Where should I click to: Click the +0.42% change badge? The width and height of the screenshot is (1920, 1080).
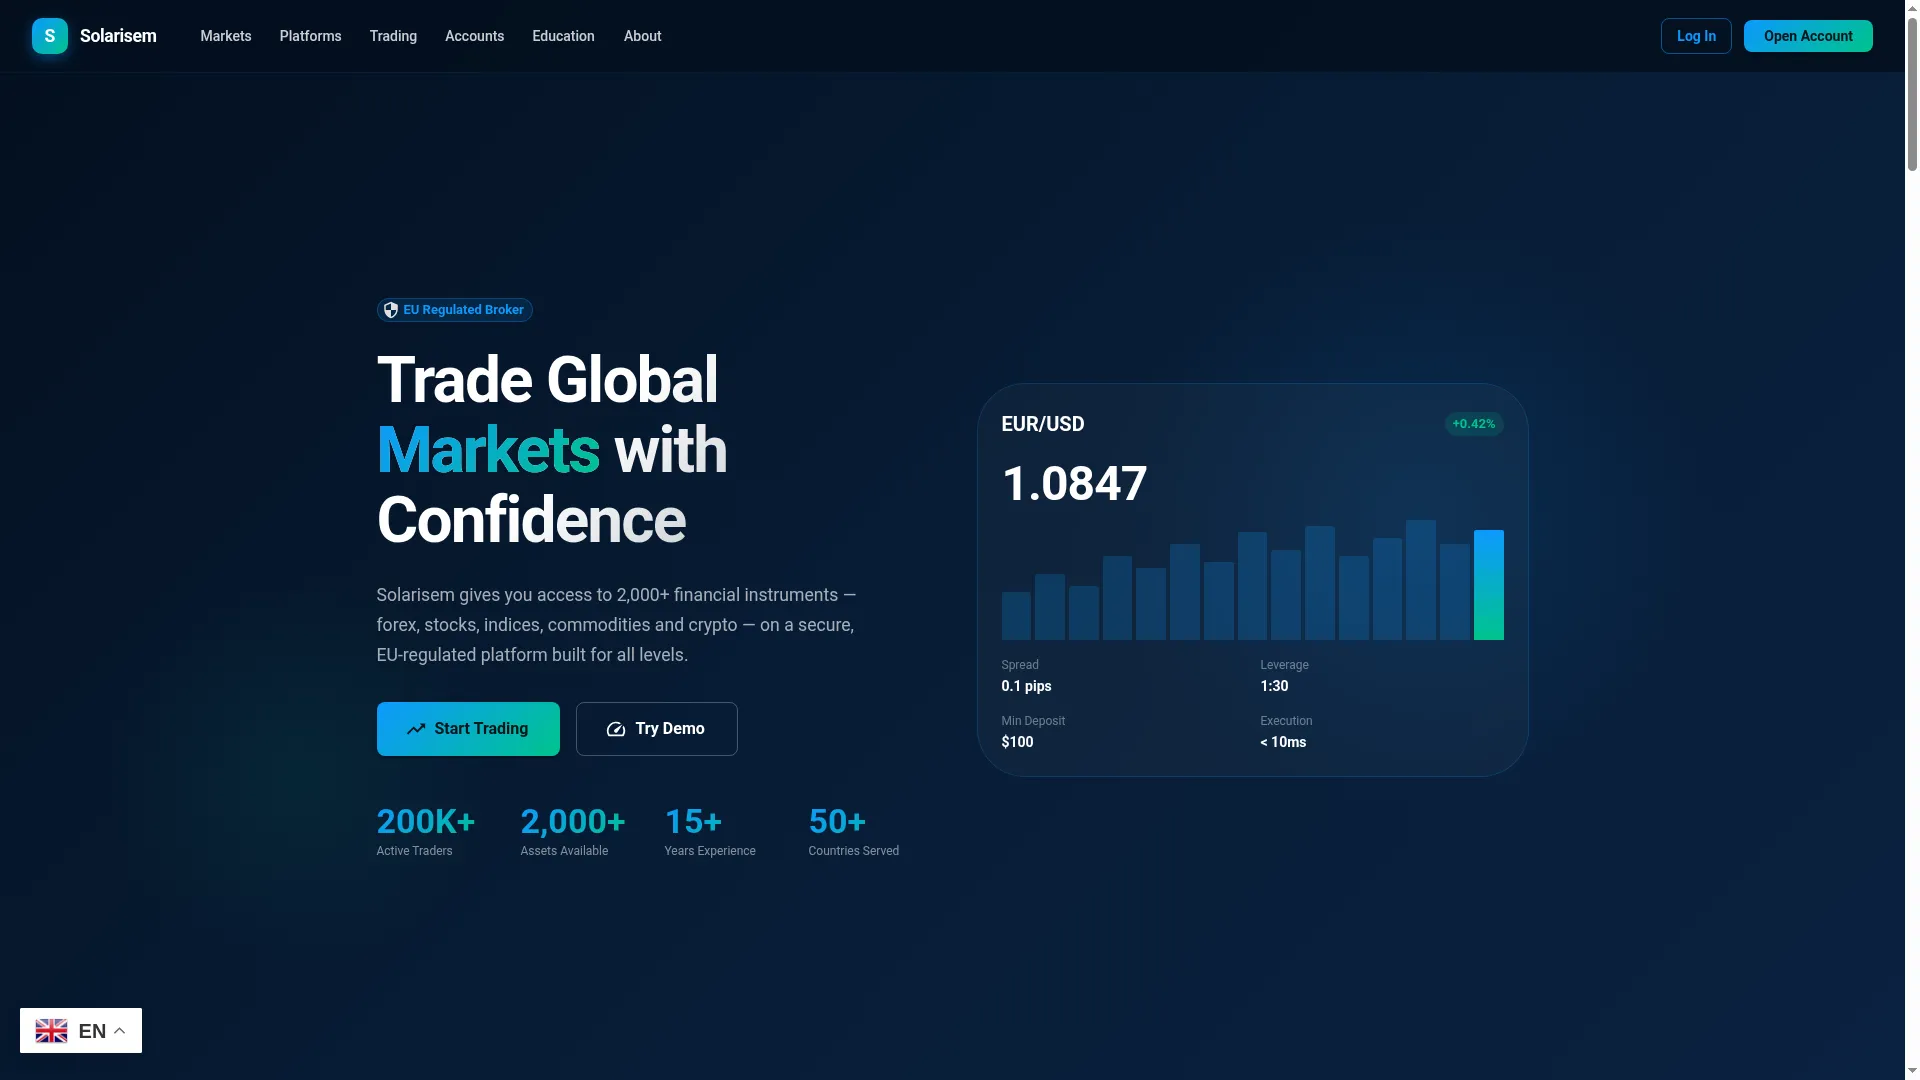click(1474, 424)
